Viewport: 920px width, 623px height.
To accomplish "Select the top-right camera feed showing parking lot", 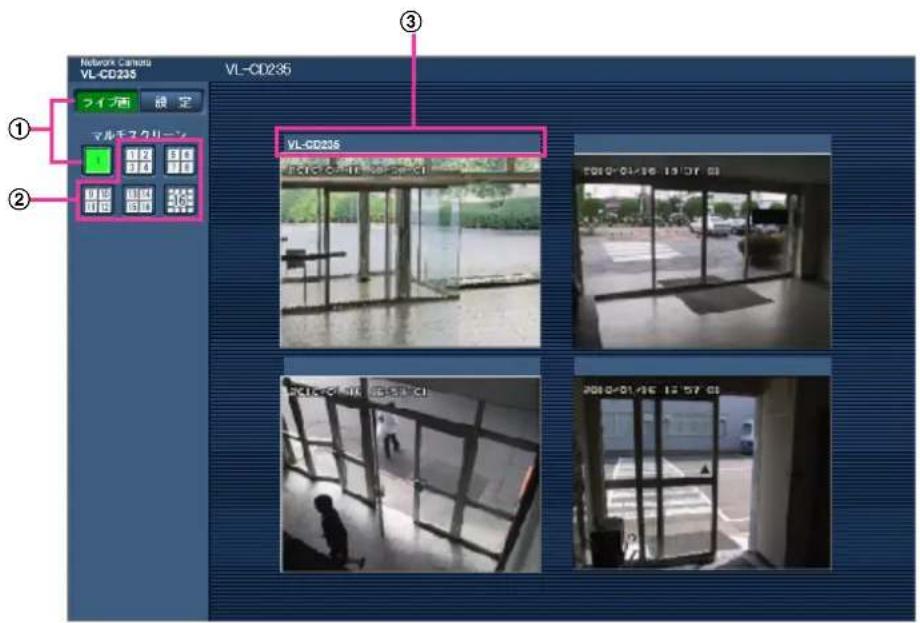I will click(x=702, y=251).
